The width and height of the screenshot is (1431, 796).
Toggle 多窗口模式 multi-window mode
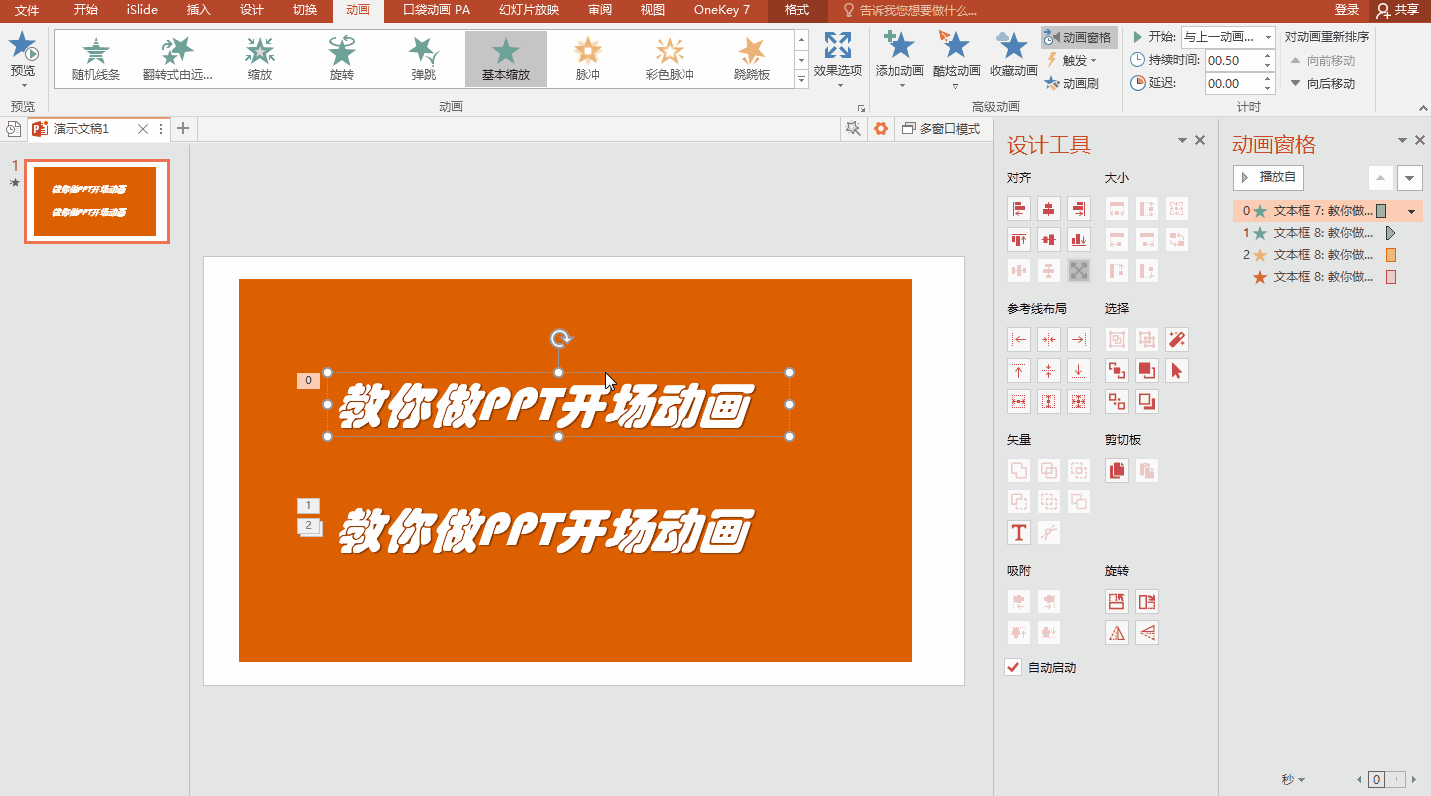click(x=941, y=129)
